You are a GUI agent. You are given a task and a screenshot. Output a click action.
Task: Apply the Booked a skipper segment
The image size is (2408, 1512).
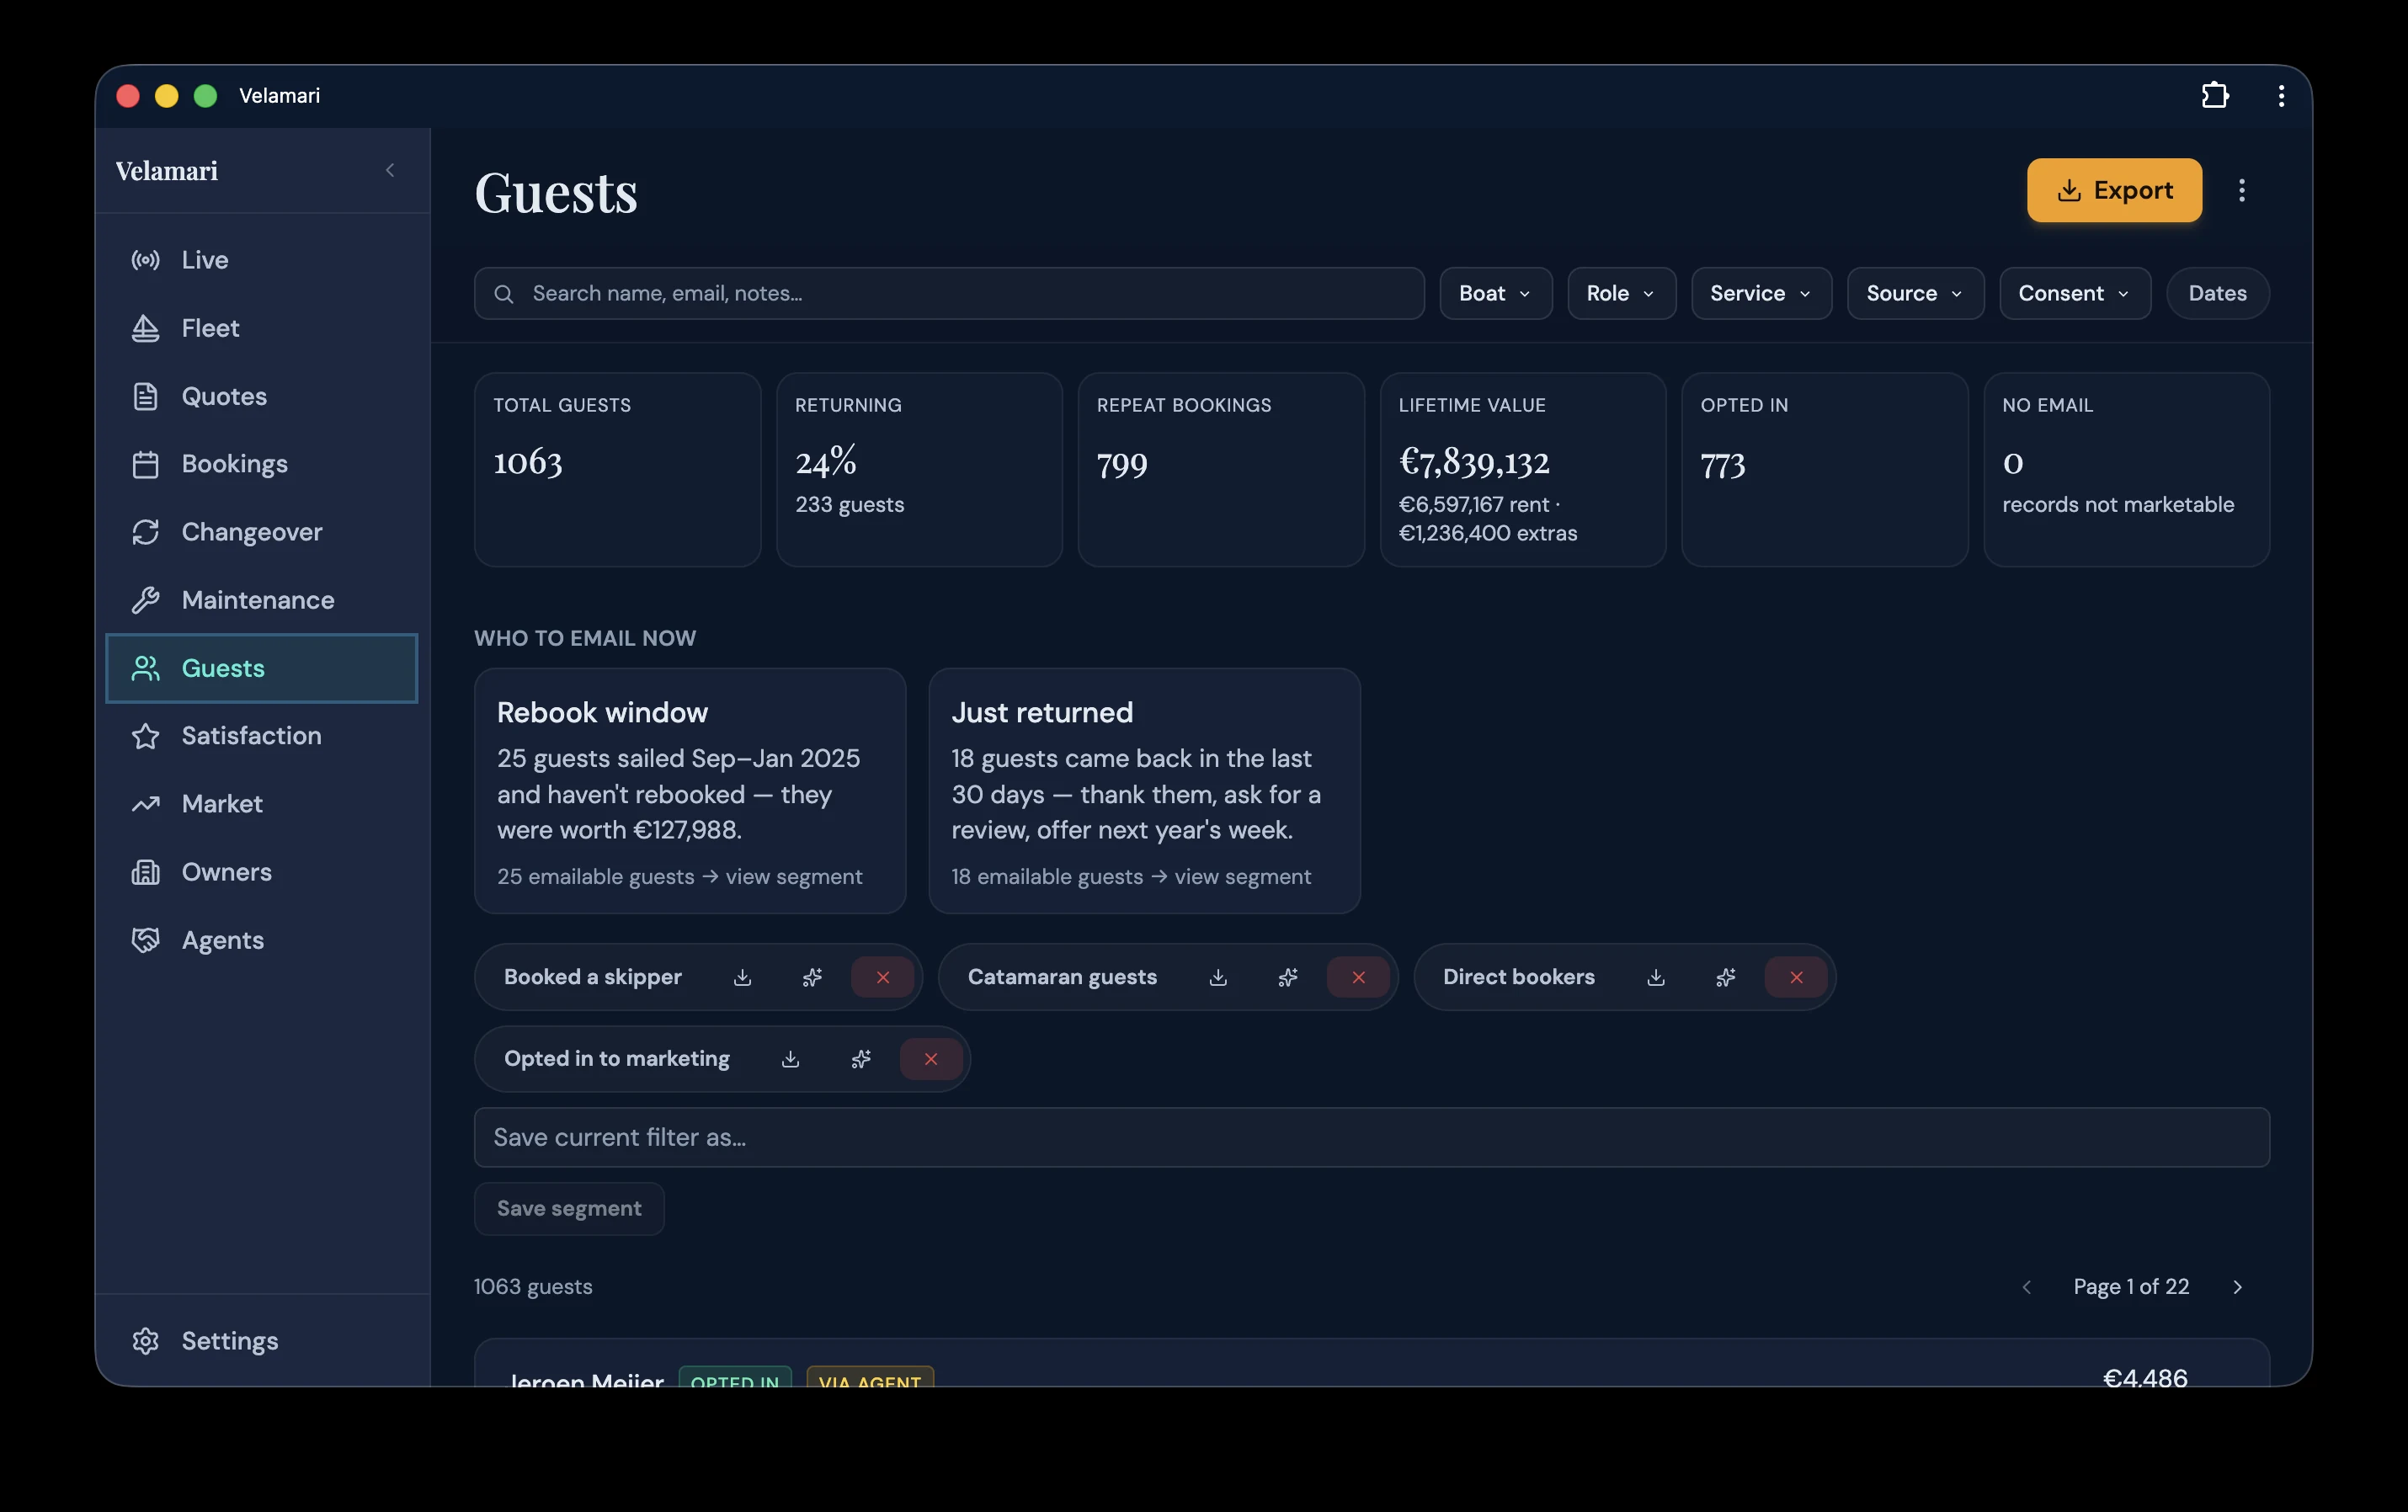pos(593,977)
